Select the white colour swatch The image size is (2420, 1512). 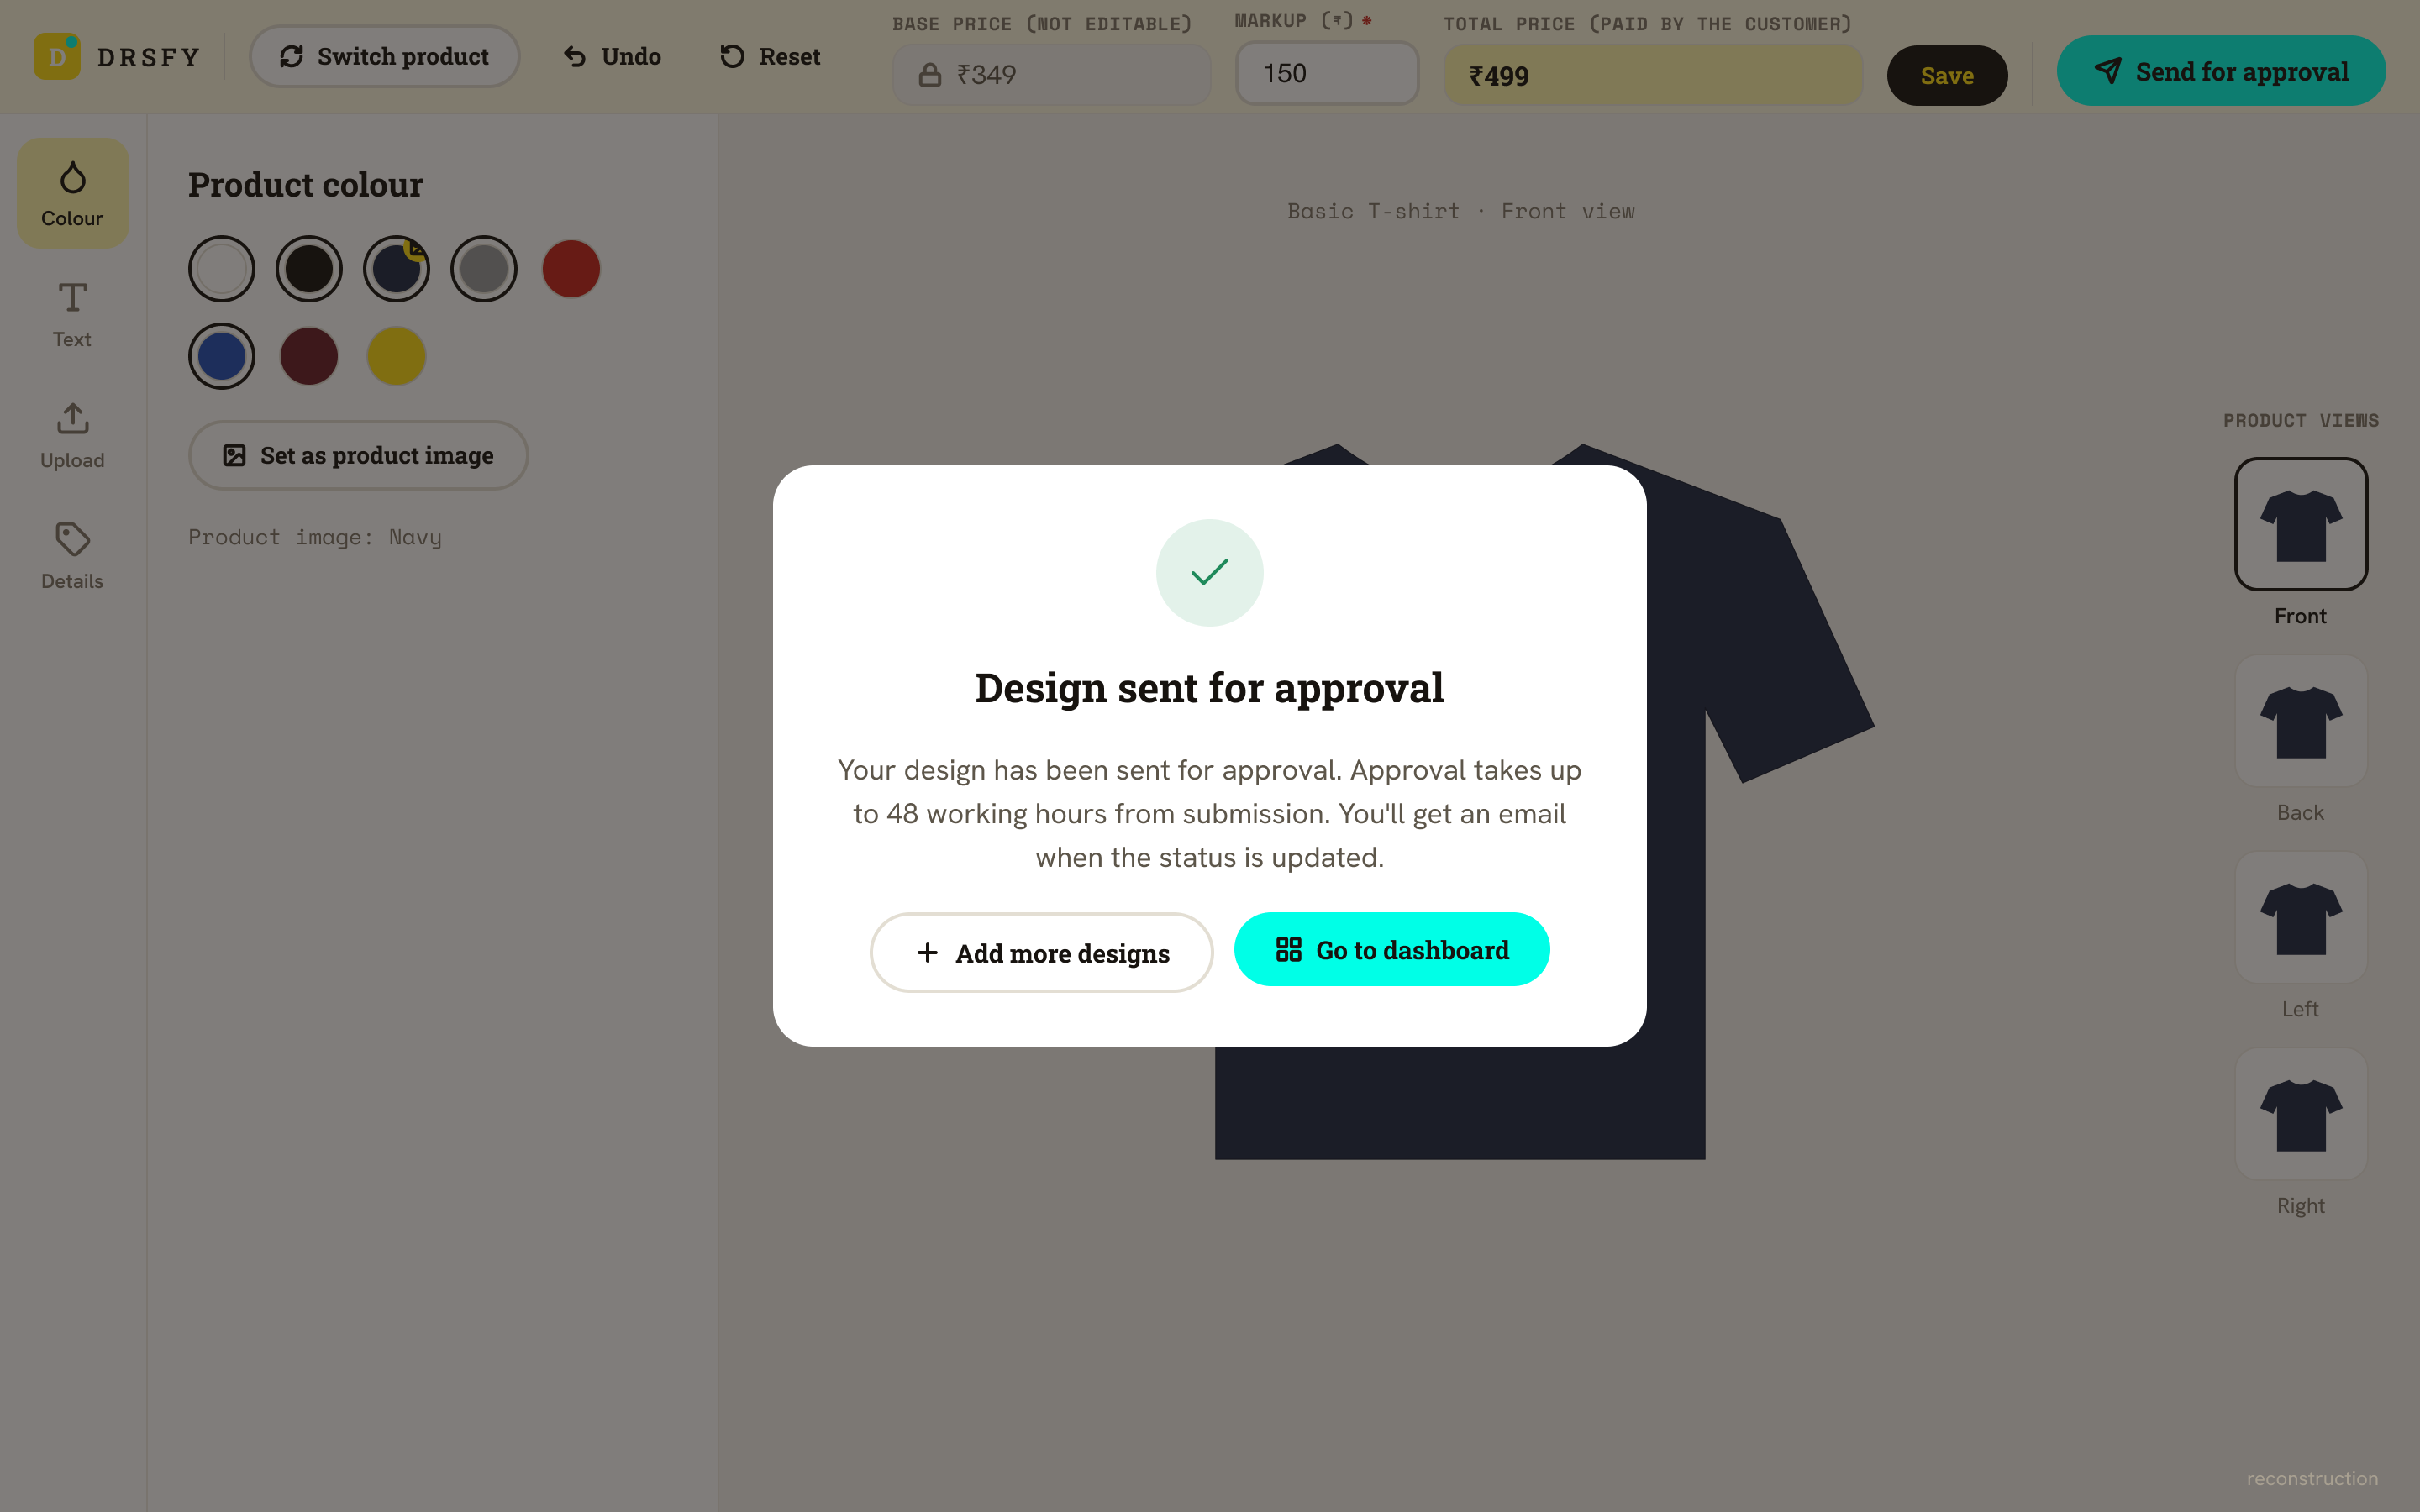(x=222, y=269)
